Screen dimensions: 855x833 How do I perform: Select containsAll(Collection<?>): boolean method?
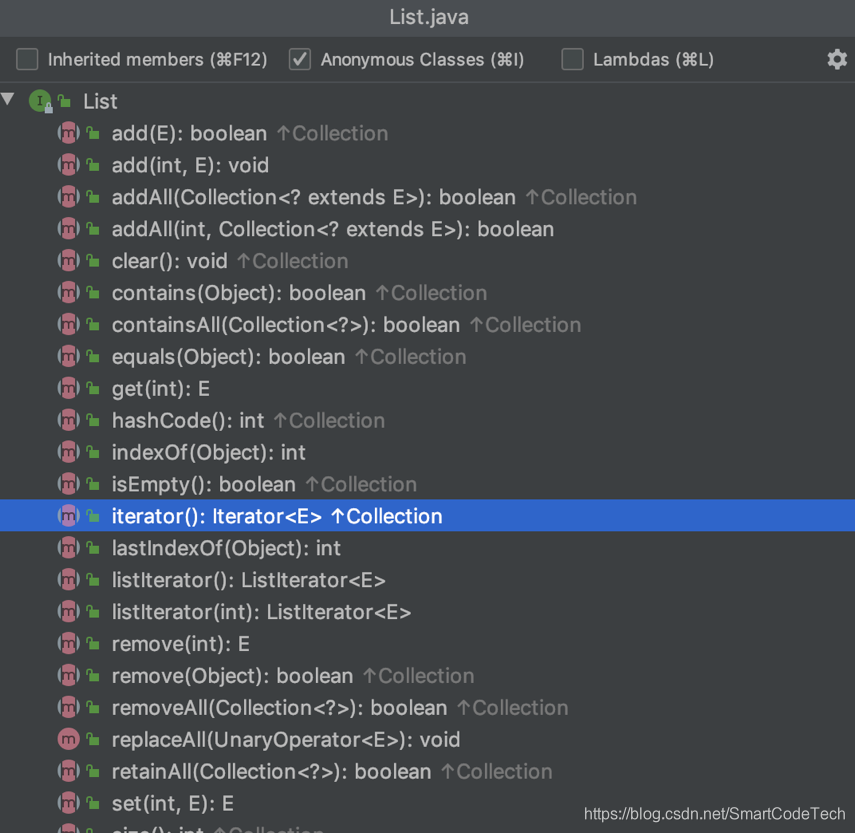pyautogui.click(x=286, y=325)
